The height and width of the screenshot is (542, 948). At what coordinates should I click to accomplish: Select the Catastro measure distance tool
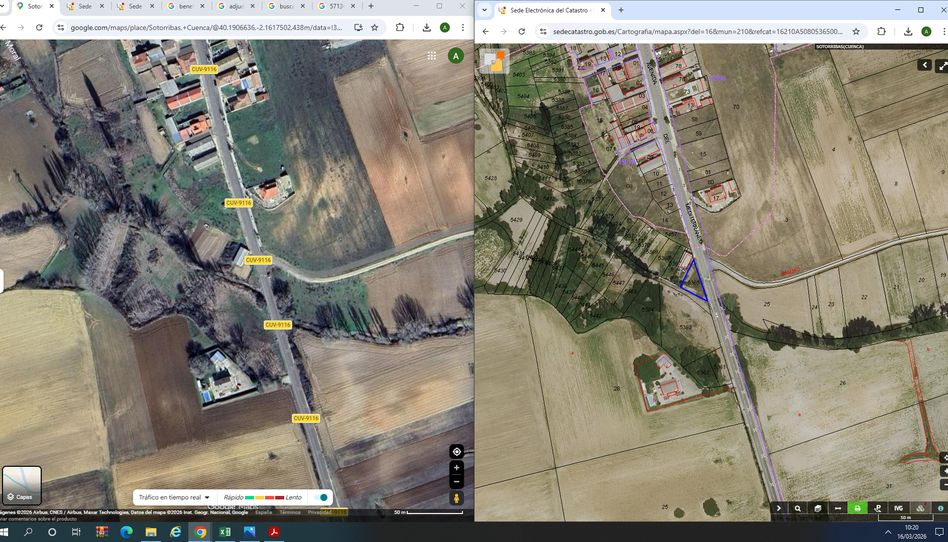837,508
